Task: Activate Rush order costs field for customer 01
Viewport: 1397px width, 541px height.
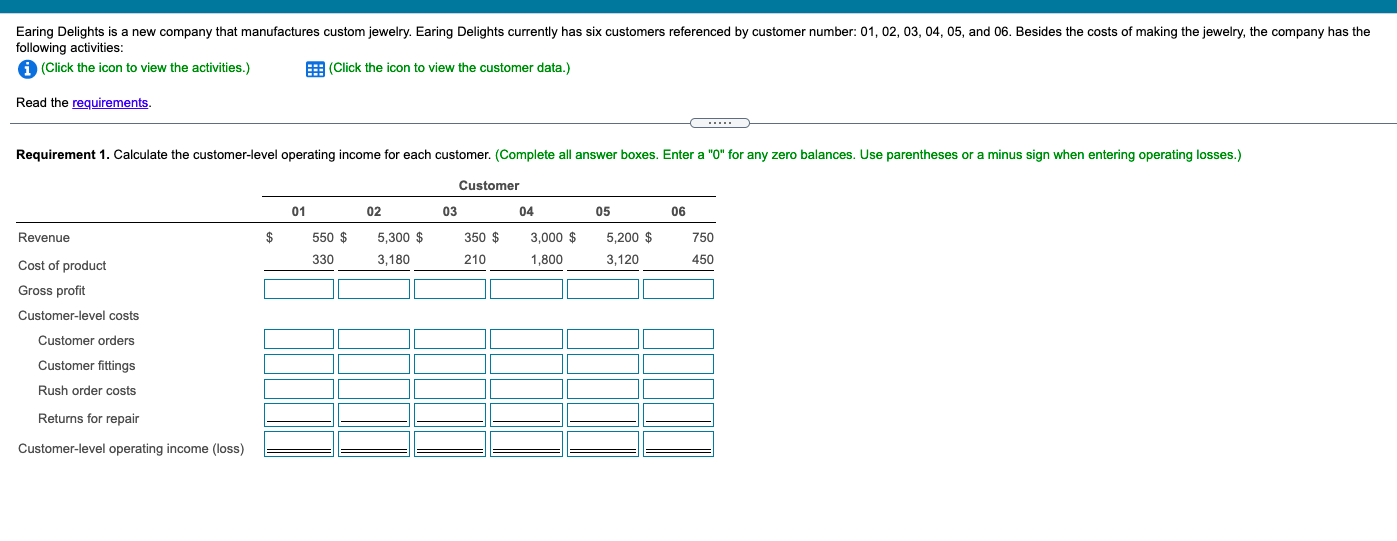Action: coord(299,389)
